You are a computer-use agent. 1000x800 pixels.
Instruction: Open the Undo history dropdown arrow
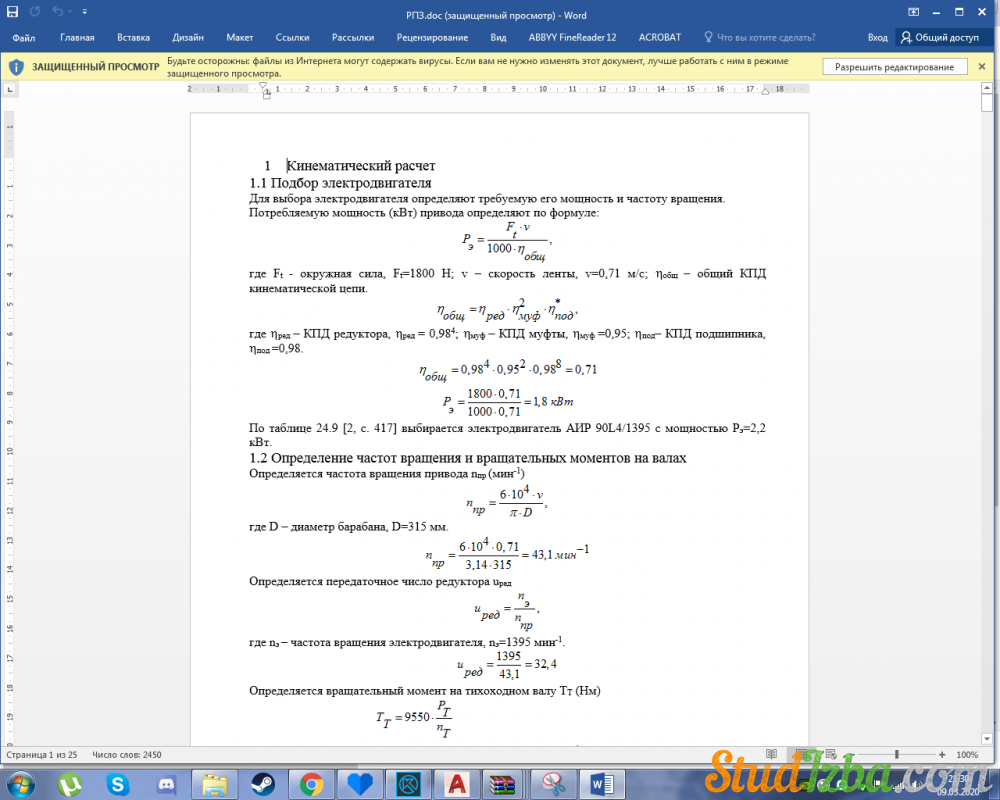pos(69,11)
